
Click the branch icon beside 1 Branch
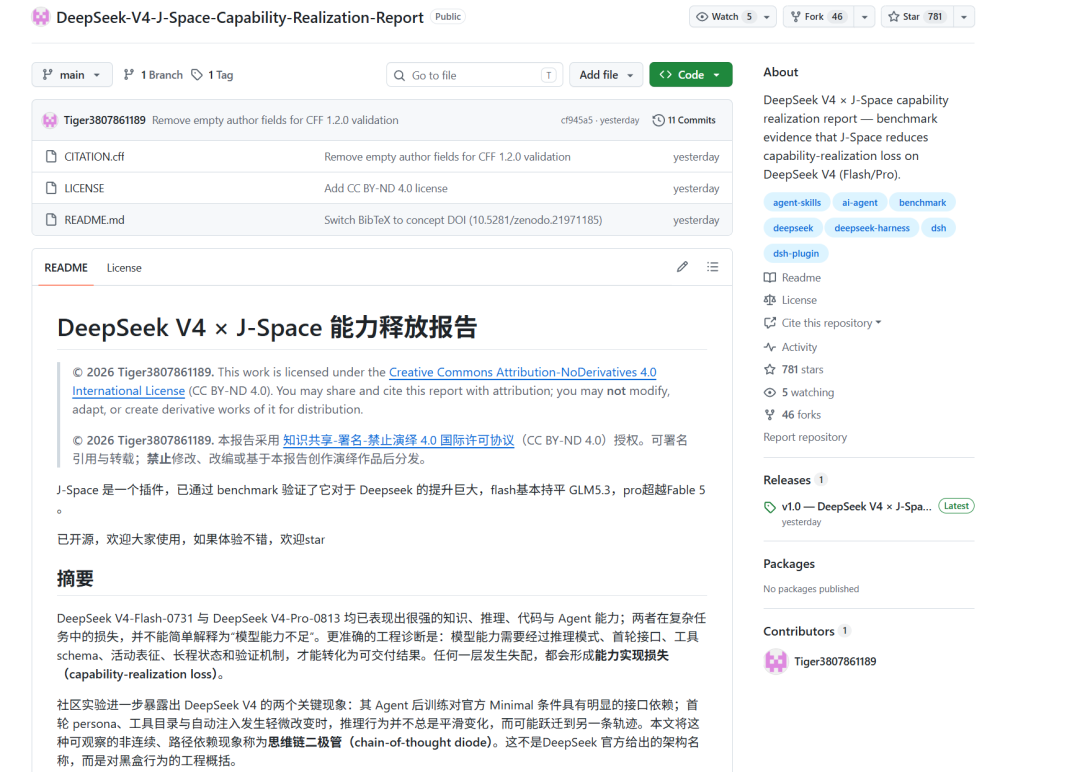128,74
